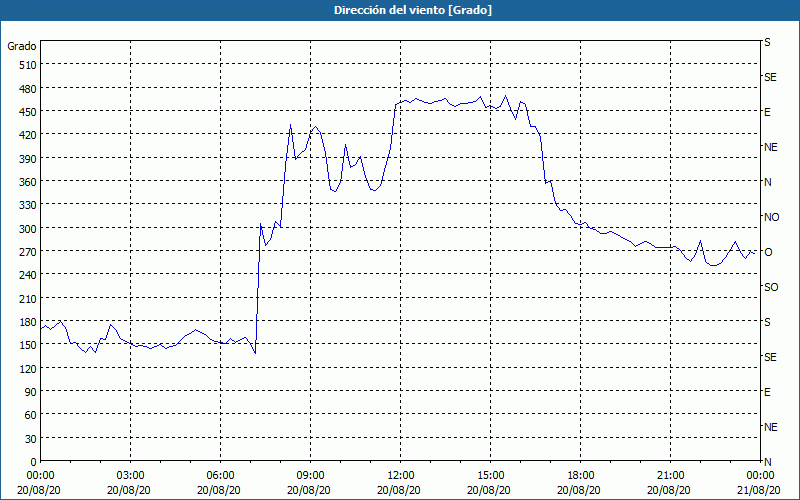Select the 'NO' compass label
Viewport: 800px width, 500px height.
point(771,217)
